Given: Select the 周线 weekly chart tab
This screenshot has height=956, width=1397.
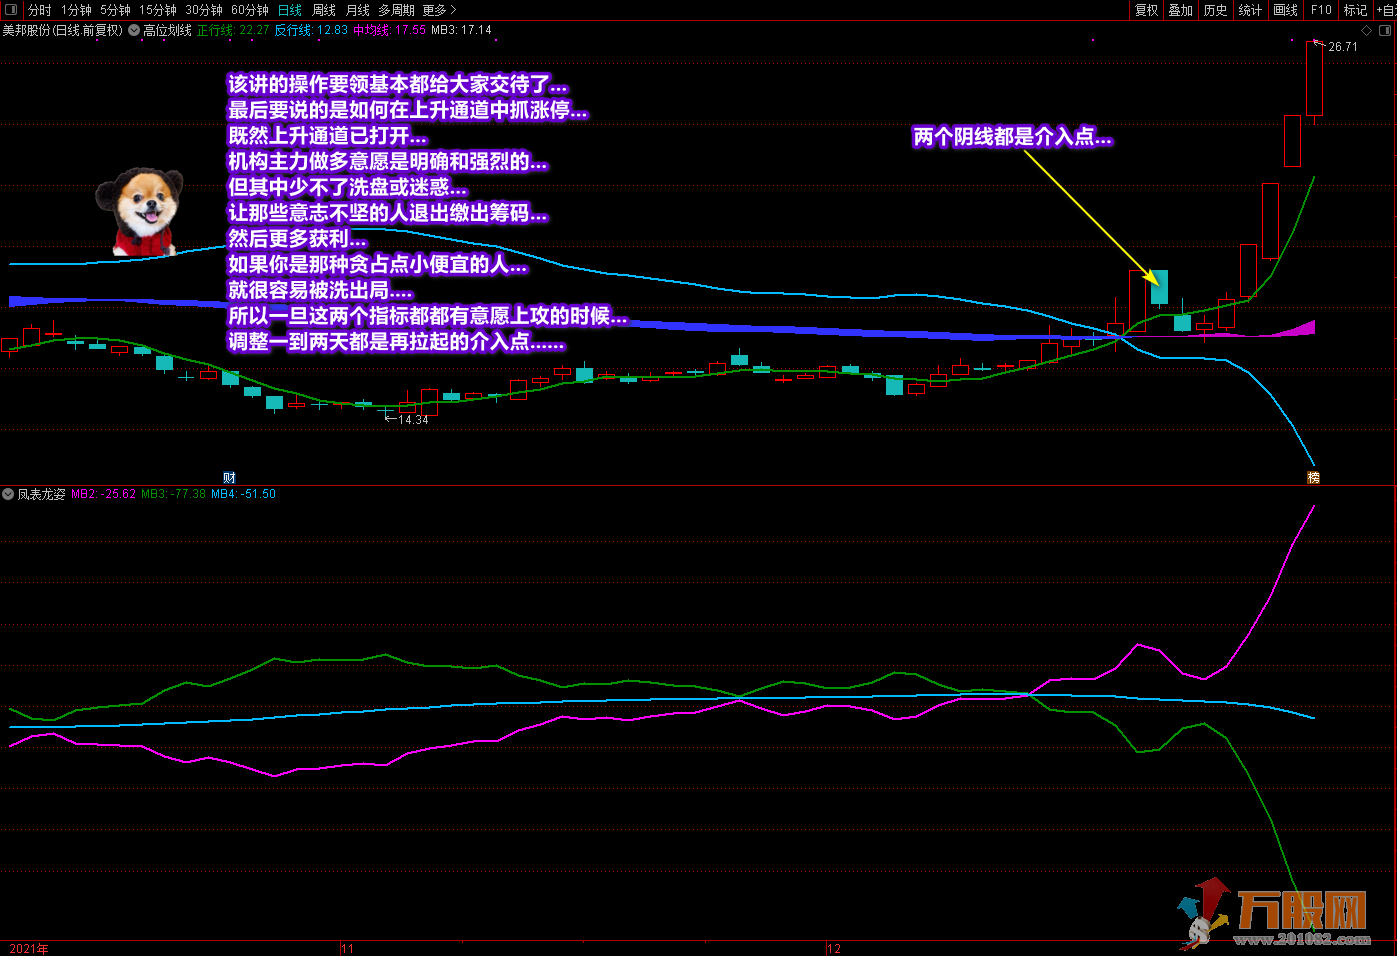Looking at the screenshot, I should tap(324, 10).
